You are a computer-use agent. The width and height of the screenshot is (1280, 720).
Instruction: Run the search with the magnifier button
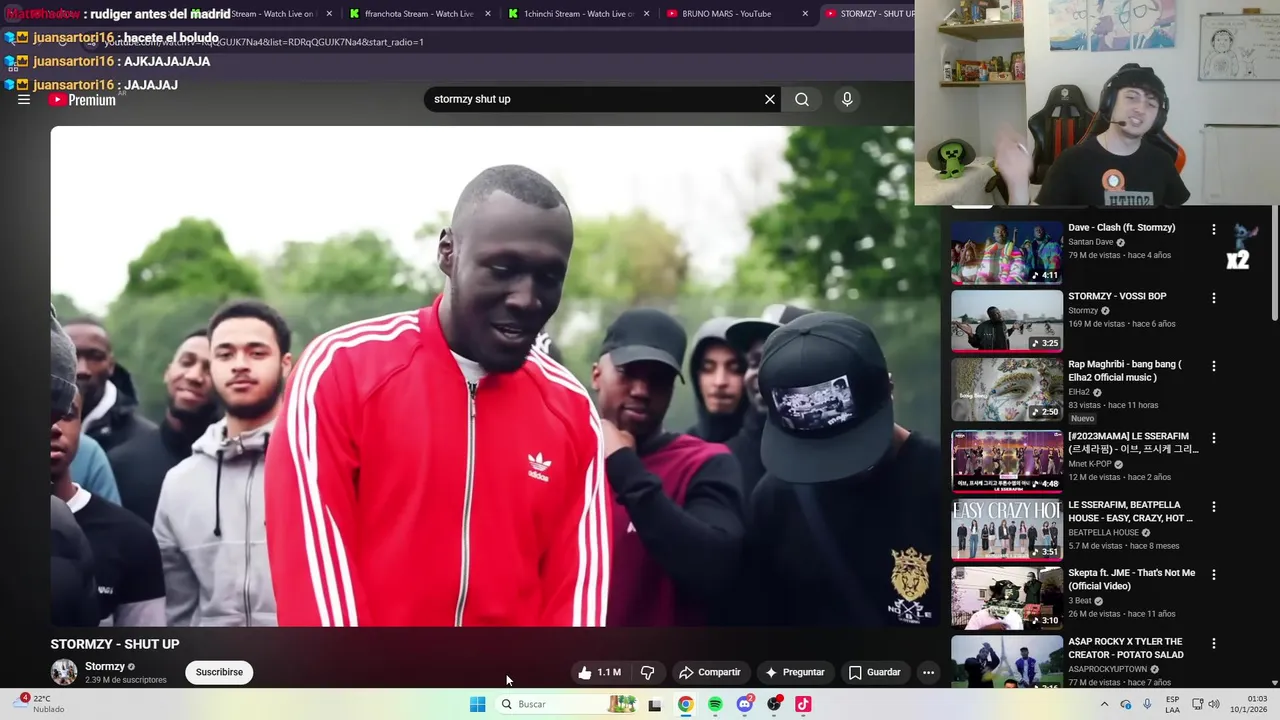(x=802, y=99)
